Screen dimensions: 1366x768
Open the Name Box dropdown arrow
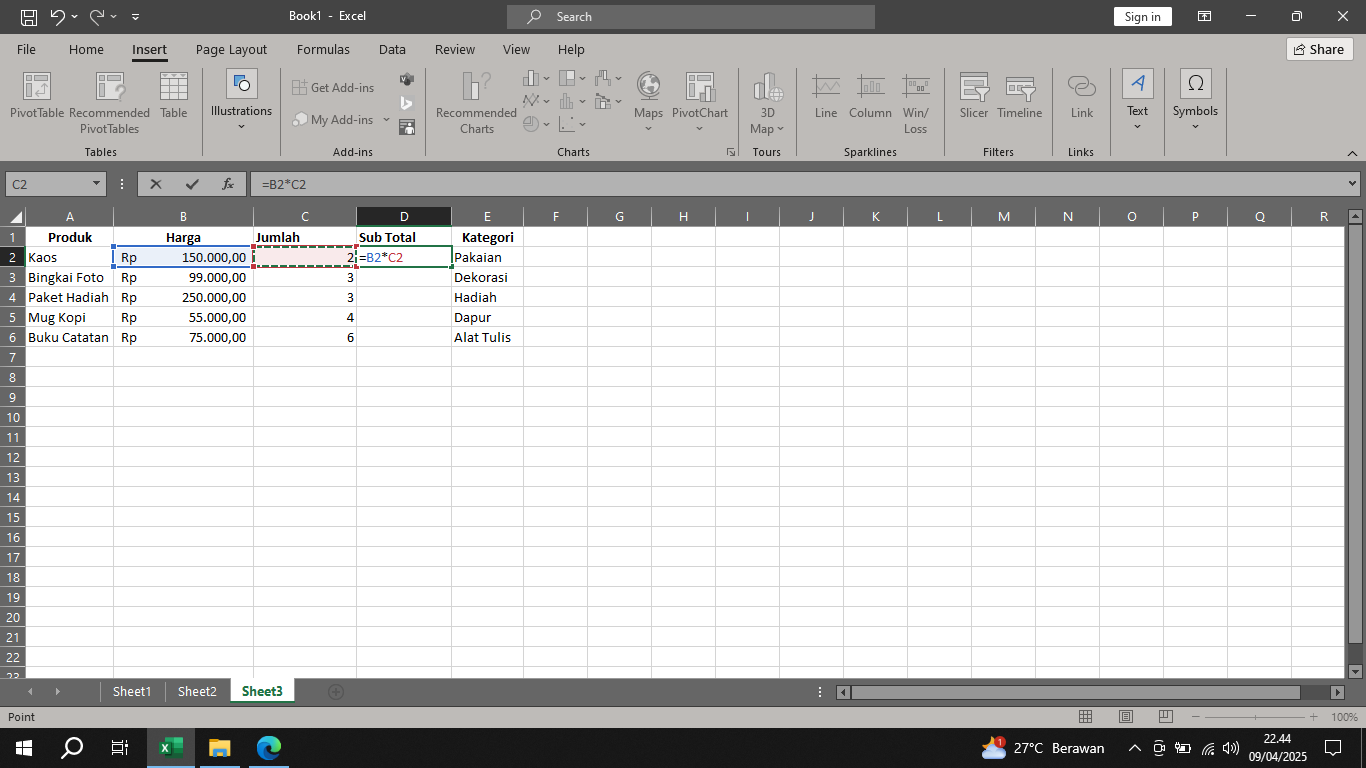[x=95, y=184]
